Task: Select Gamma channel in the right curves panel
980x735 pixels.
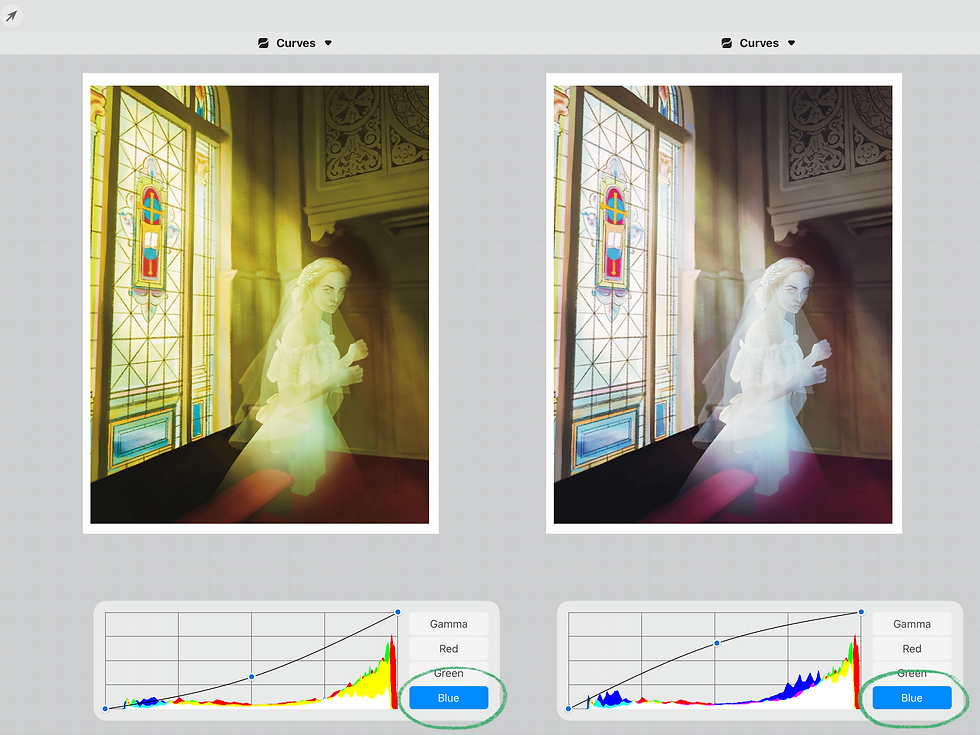Action: pos(912,624)
